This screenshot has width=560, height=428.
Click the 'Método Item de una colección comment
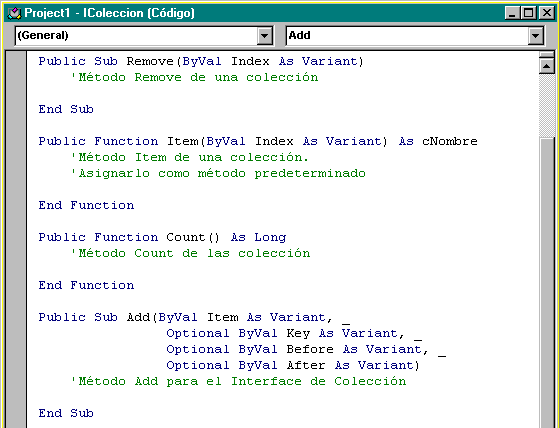pos(189,157)
